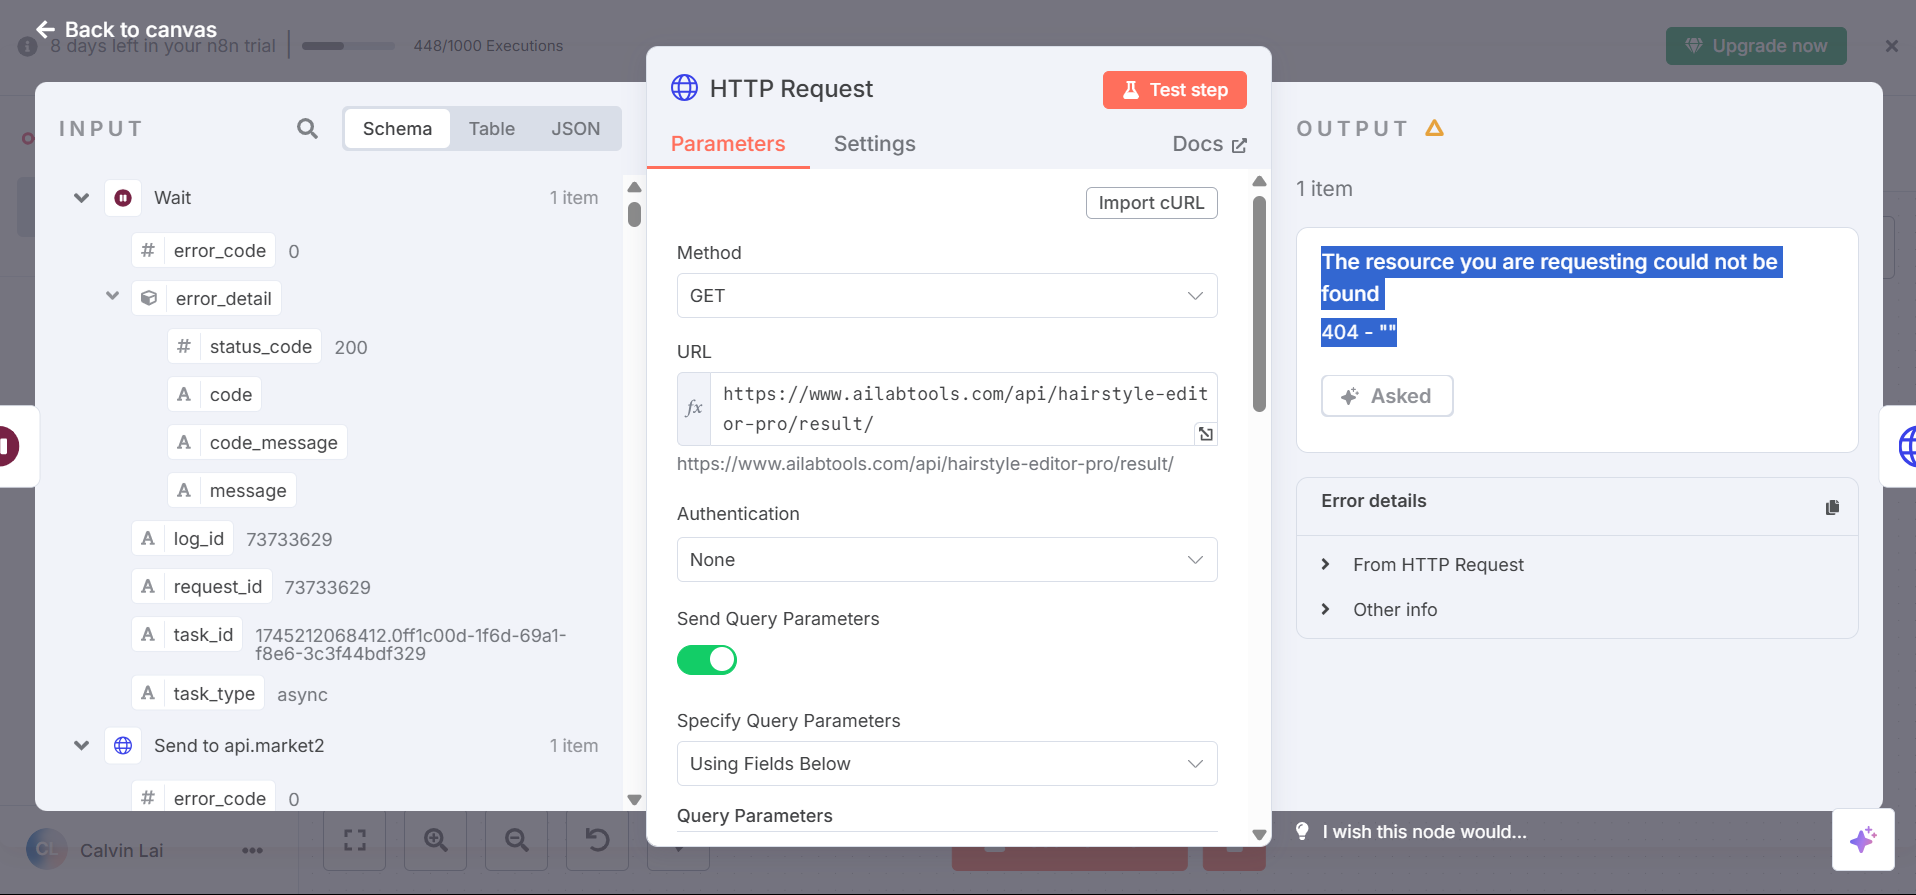This screenshot has width=1916, height=895.
Task: Click the executions usage progress bar
Action: click(348, 46)
